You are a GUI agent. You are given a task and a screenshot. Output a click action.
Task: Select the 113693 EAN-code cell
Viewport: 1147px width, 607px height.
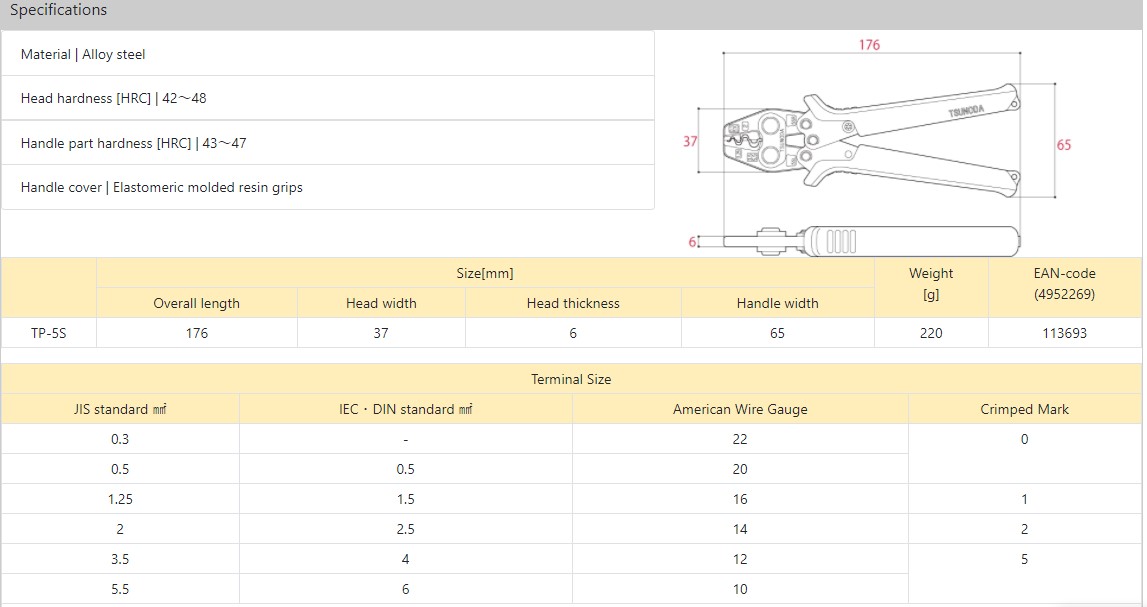click(1064, 333)
